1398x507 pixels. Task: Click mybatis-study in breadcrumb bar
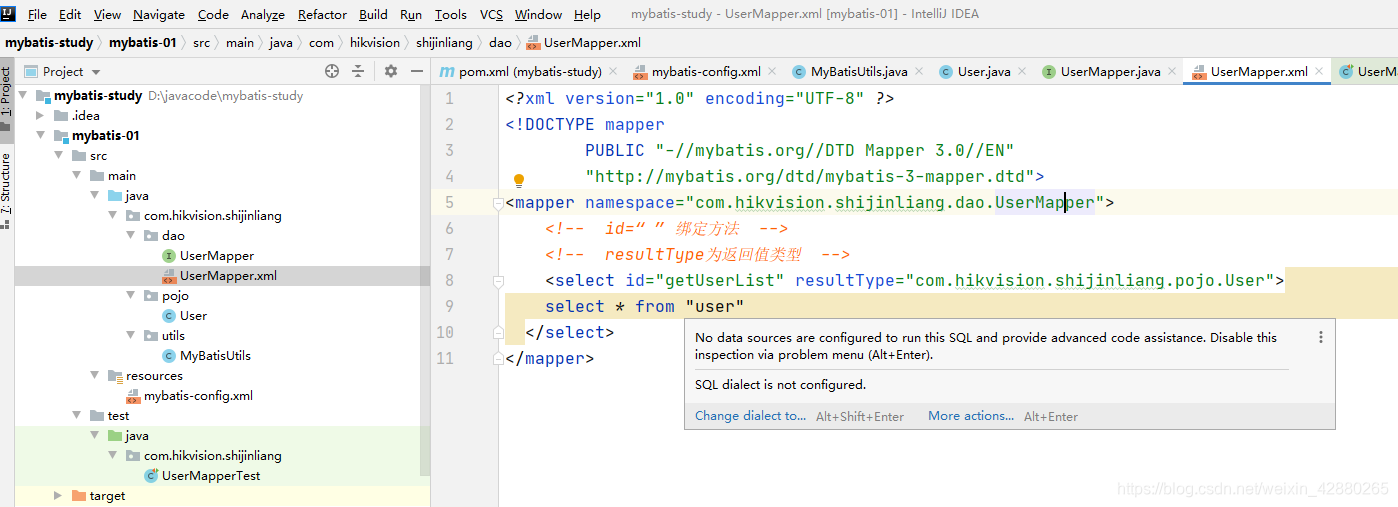(x=49, y=42)
